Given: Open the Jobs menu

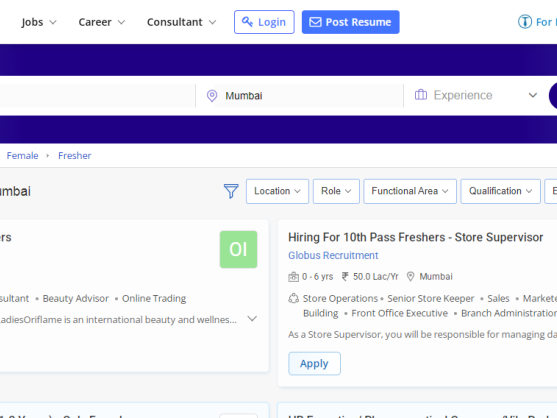Looking at the screenshot, I should click(x=39, y=22).
